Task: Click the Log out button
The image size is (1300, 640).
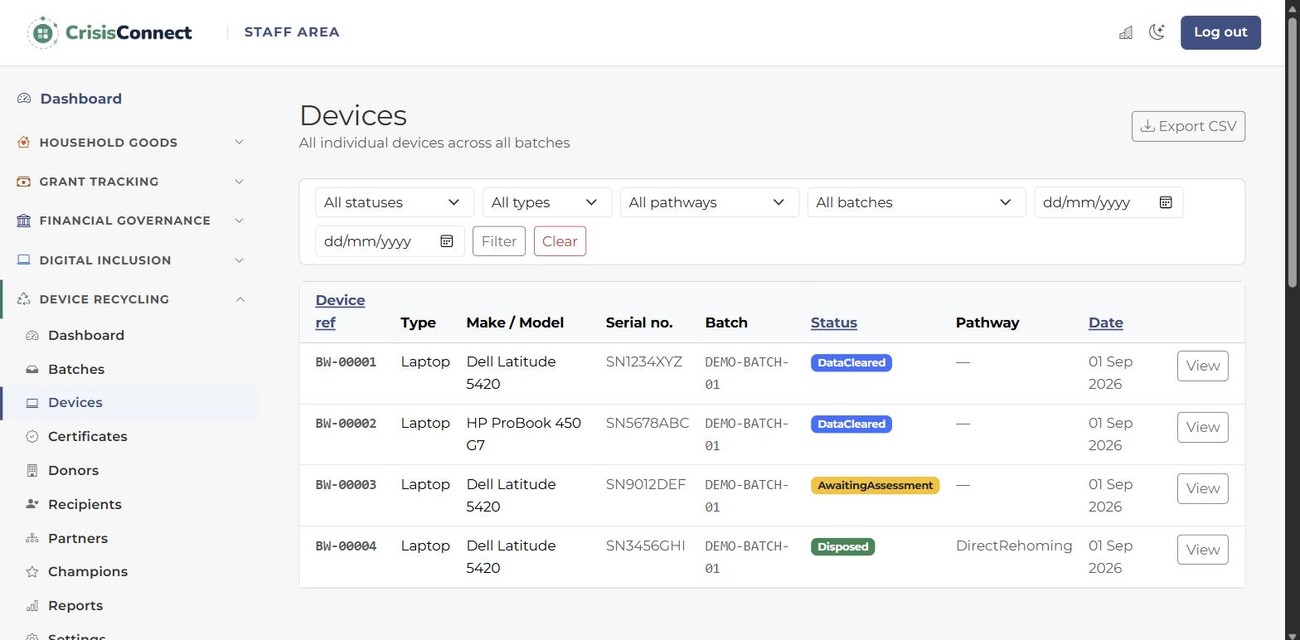Action: [1220, 32]
